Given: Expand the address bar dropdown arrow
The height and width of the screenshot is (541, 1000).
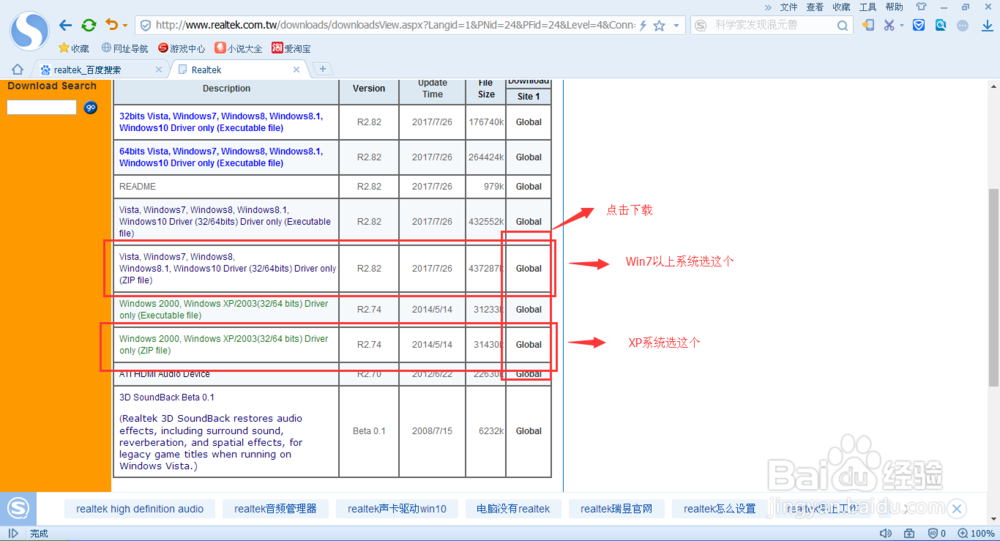Looking at the screenshot, I should [677, 26].
